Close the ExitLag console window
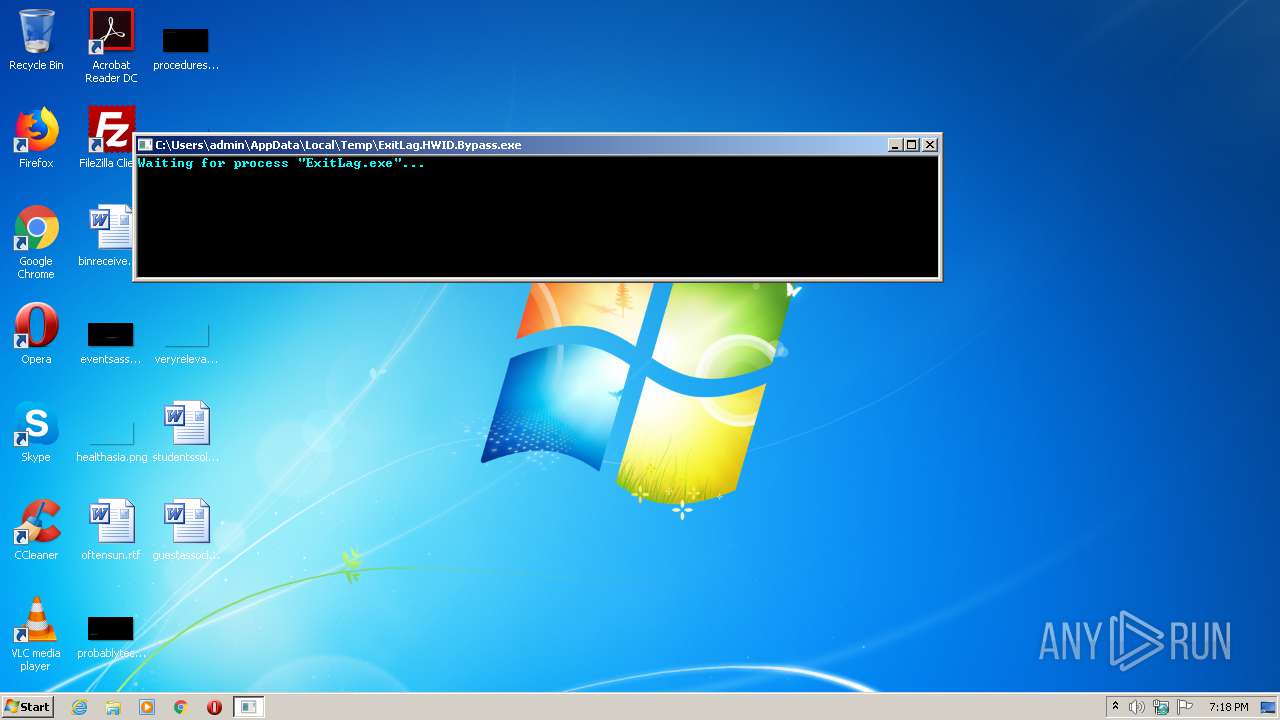This screenshot has height=720, width=1280. pos(929,145)
